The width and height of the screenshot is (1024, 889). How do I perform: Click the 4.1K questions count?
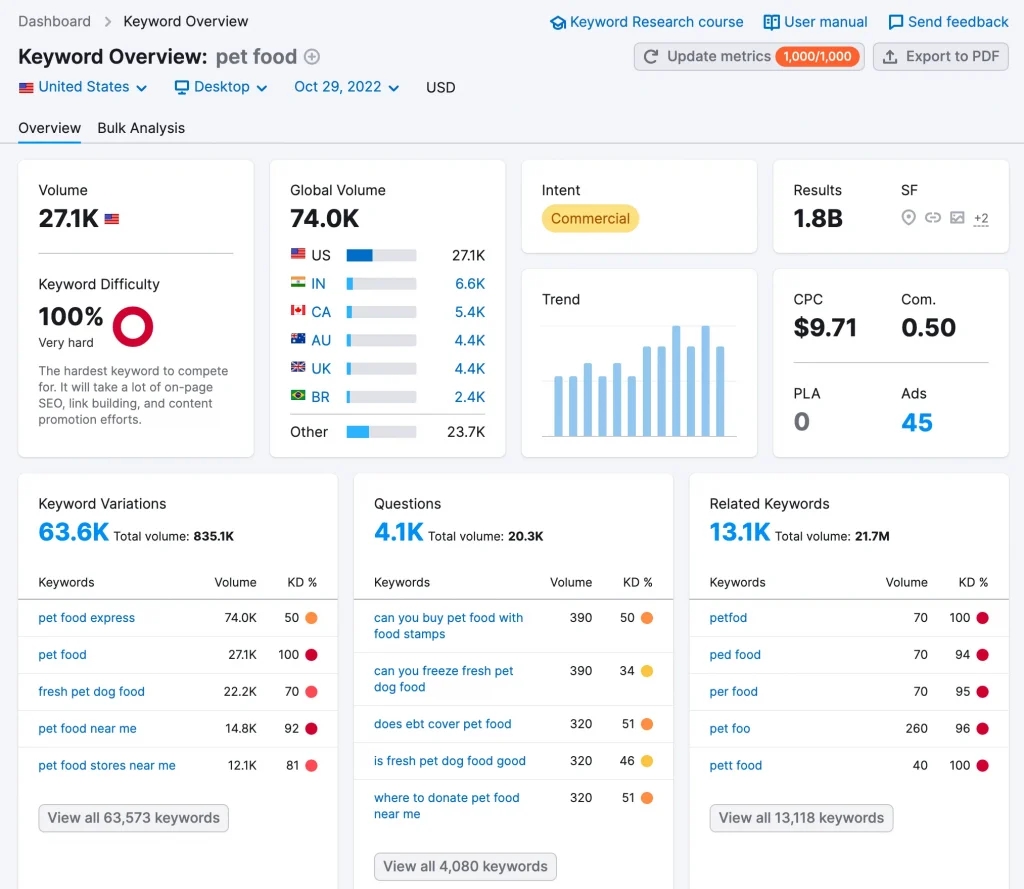(x=399, y=532)
